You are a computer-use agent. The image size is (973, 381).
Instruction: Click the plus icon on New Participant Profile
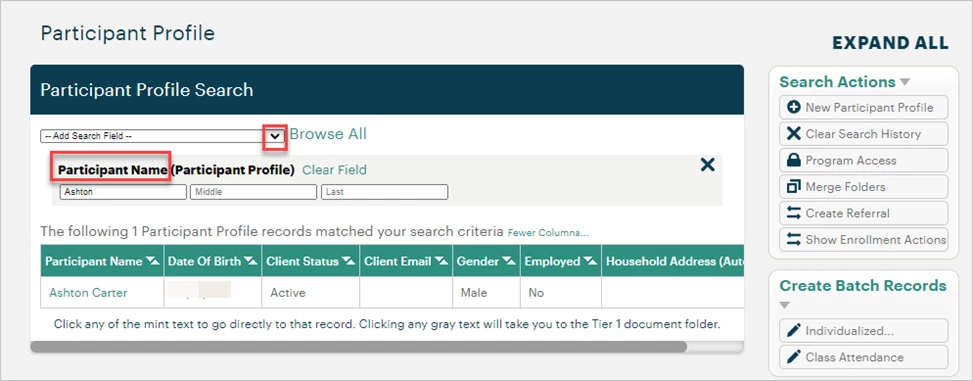coord(794,107)
